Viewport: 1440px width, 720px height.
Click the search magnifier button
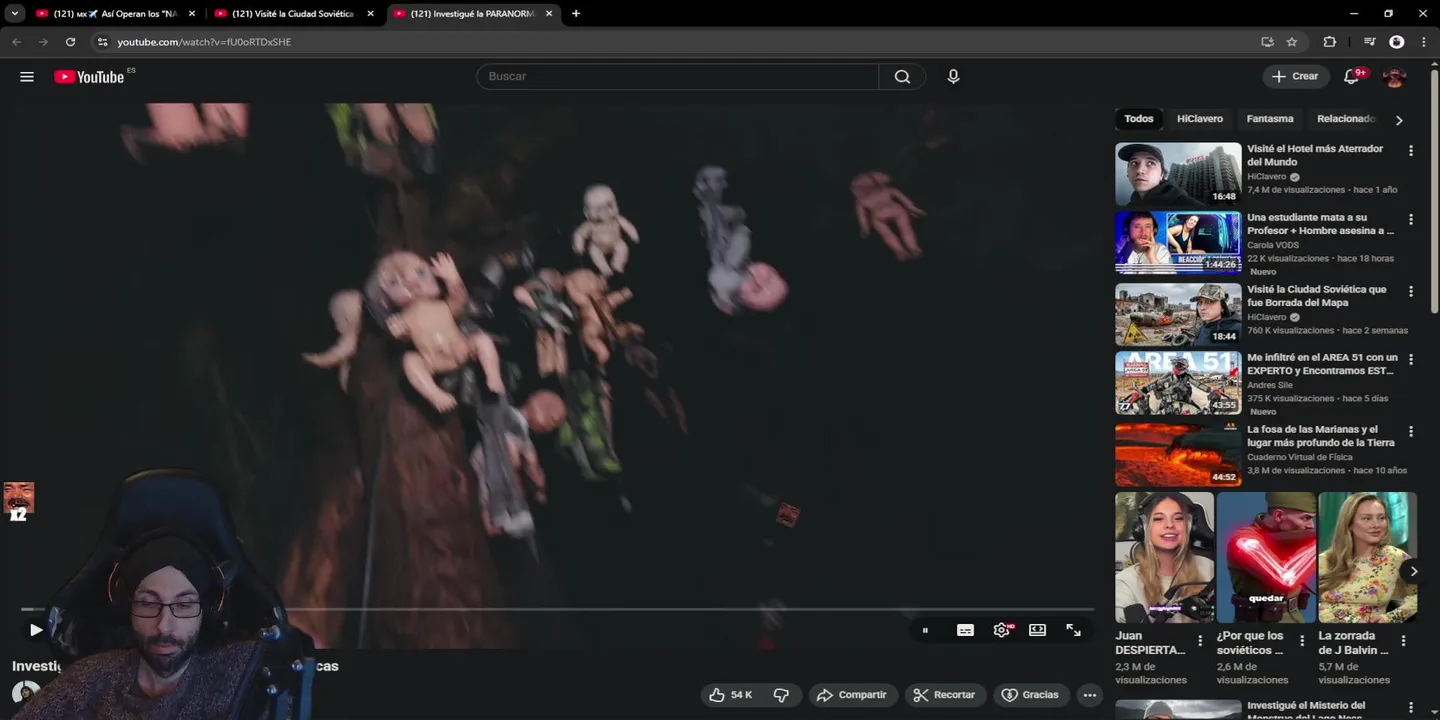click(902, 77)
